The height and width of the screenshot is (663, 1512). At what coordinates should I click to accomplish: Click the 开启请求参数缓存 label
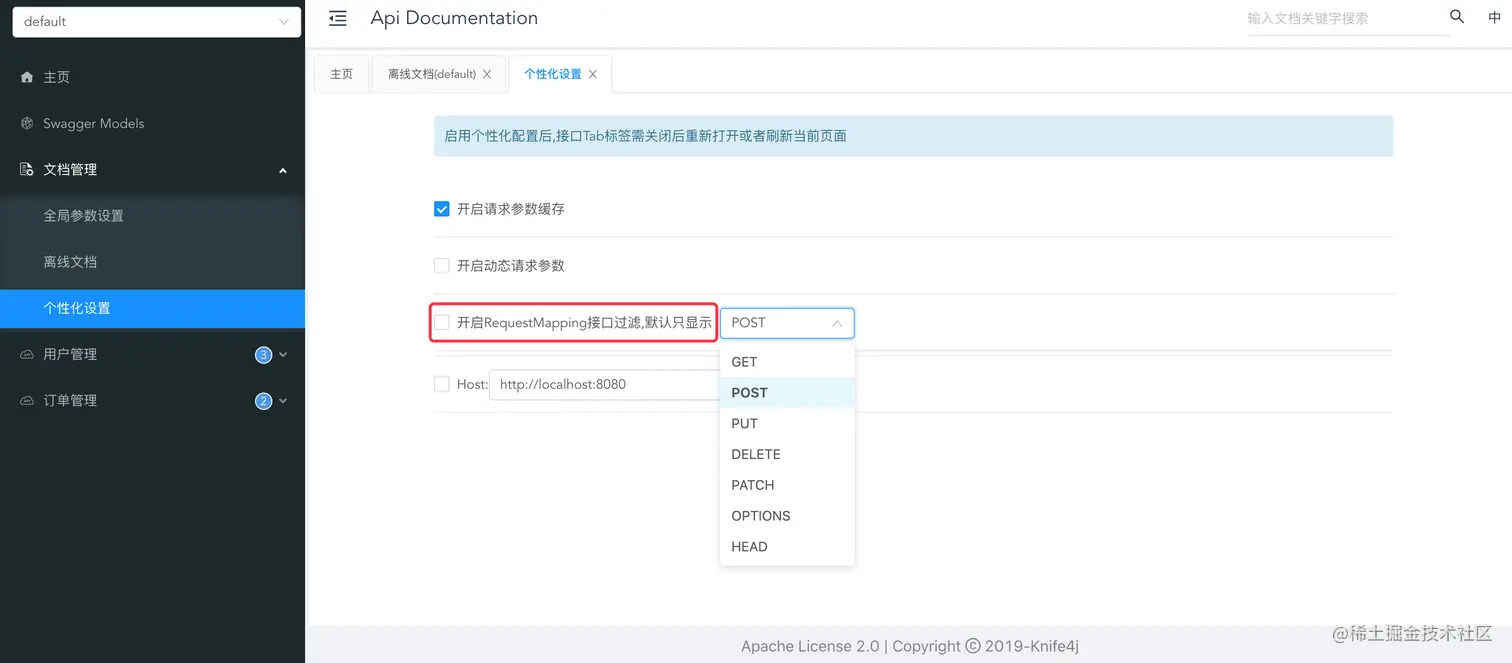[x=511, y=209]
